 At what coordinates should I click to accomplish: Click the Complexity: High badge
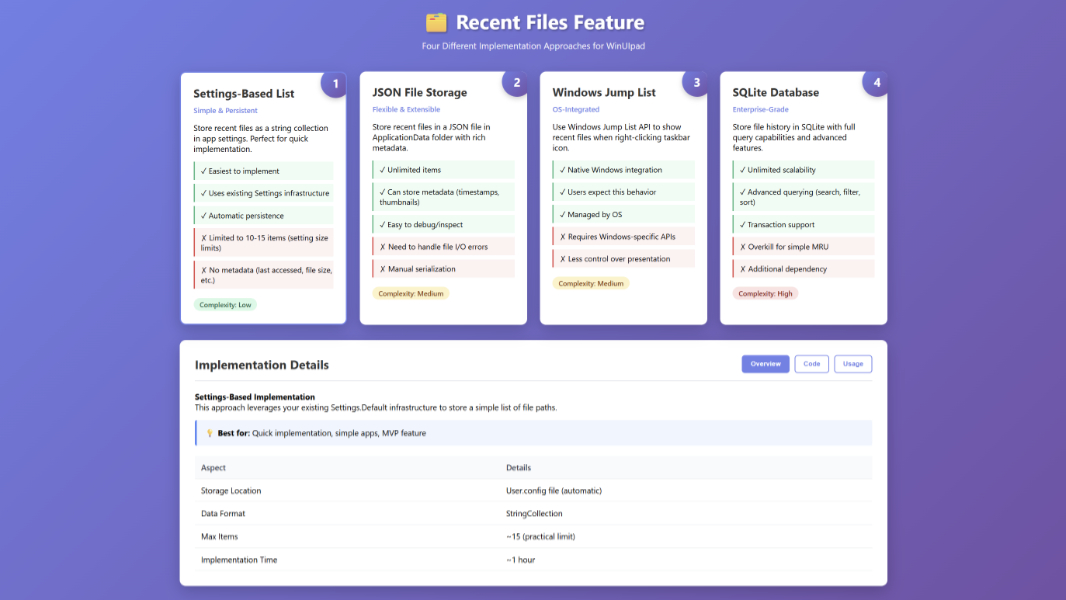(x=765, y=293)
